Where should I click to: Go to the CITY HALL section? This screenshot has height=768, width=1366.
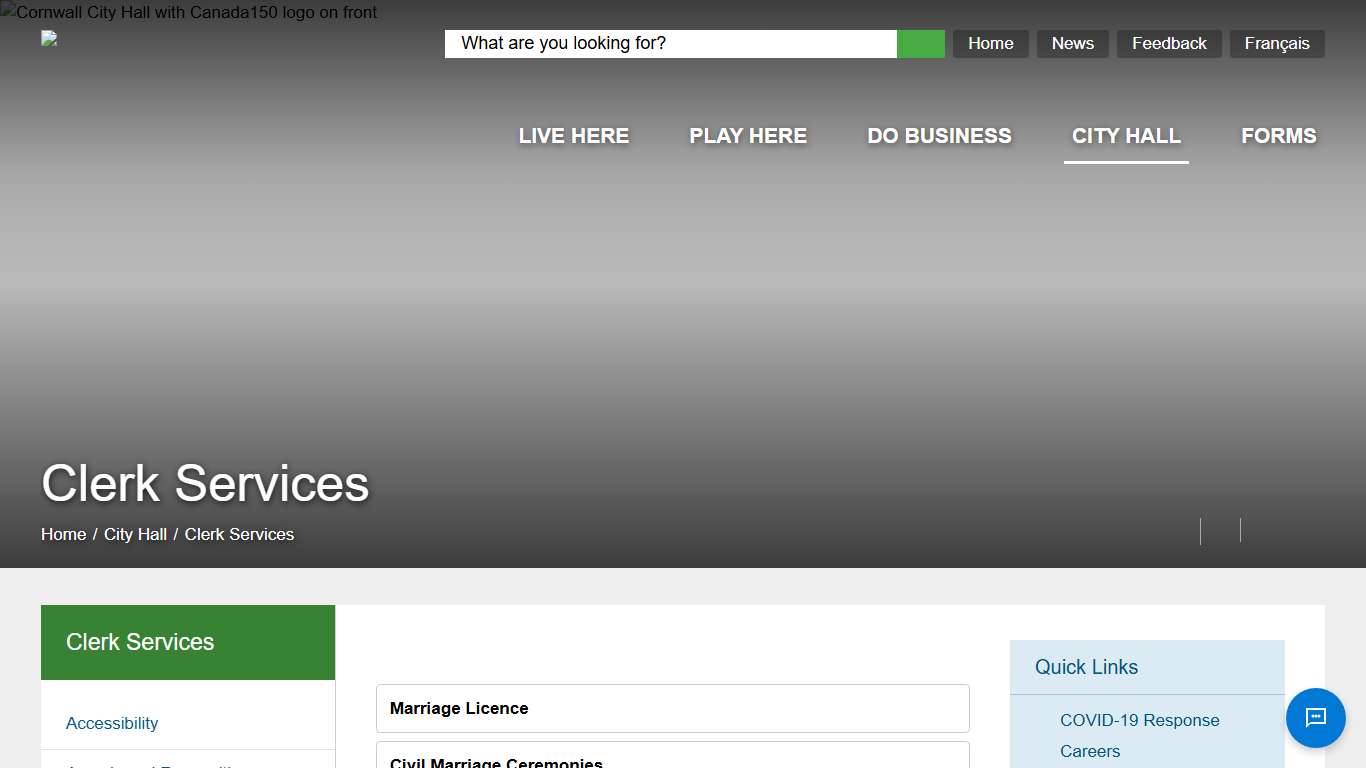click(1126, 136)
